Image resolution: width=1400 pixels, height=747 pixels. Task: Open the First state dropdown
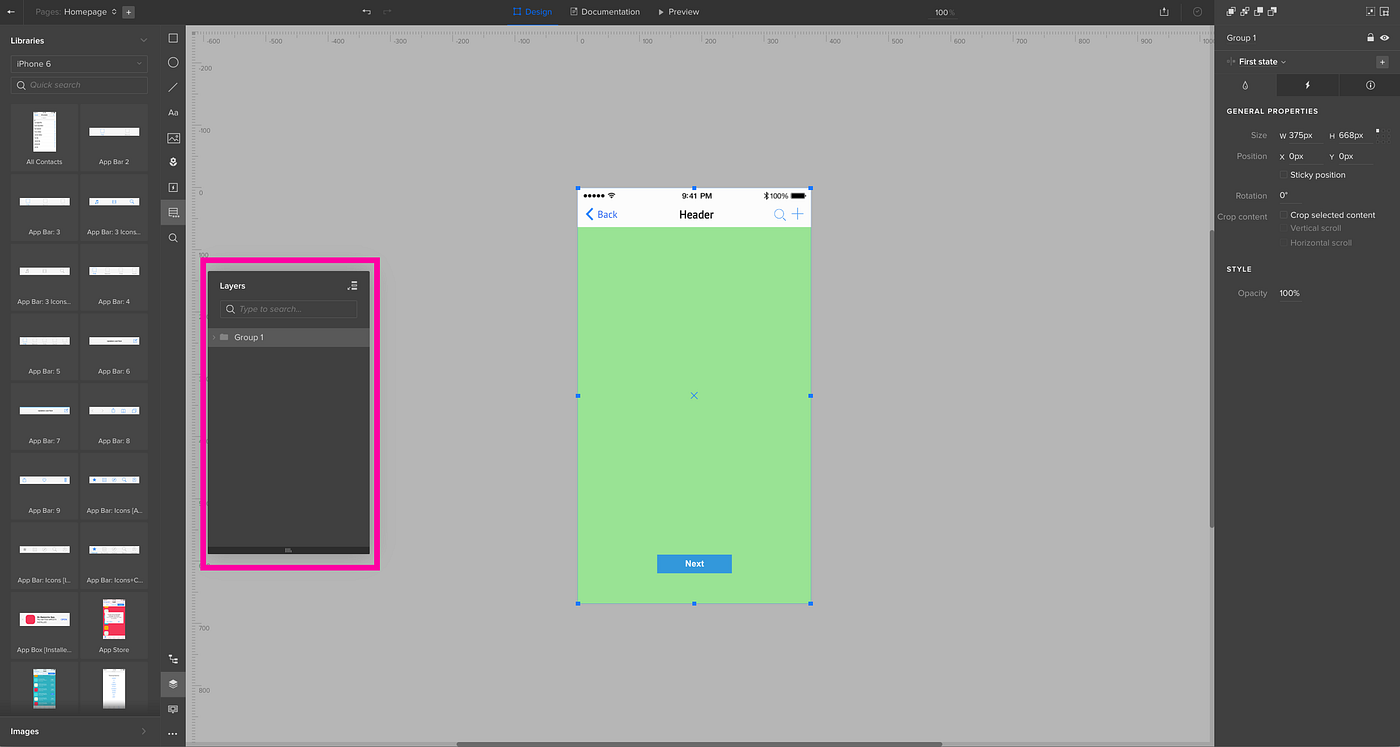point(1262,62)
